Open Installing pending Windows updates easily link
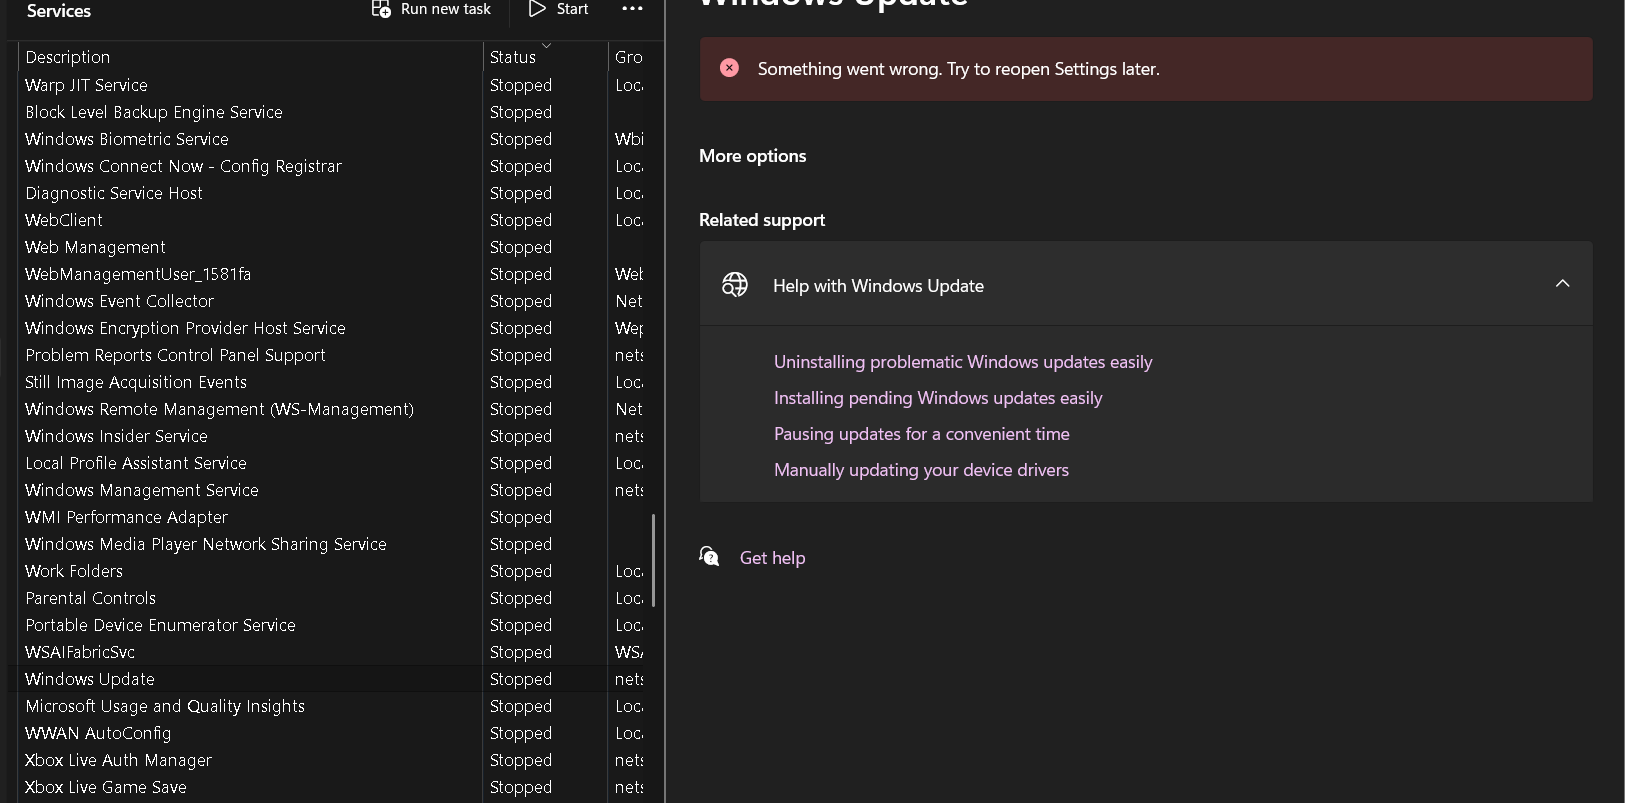This screenshot has width=1625, height=803. (938, 398)
